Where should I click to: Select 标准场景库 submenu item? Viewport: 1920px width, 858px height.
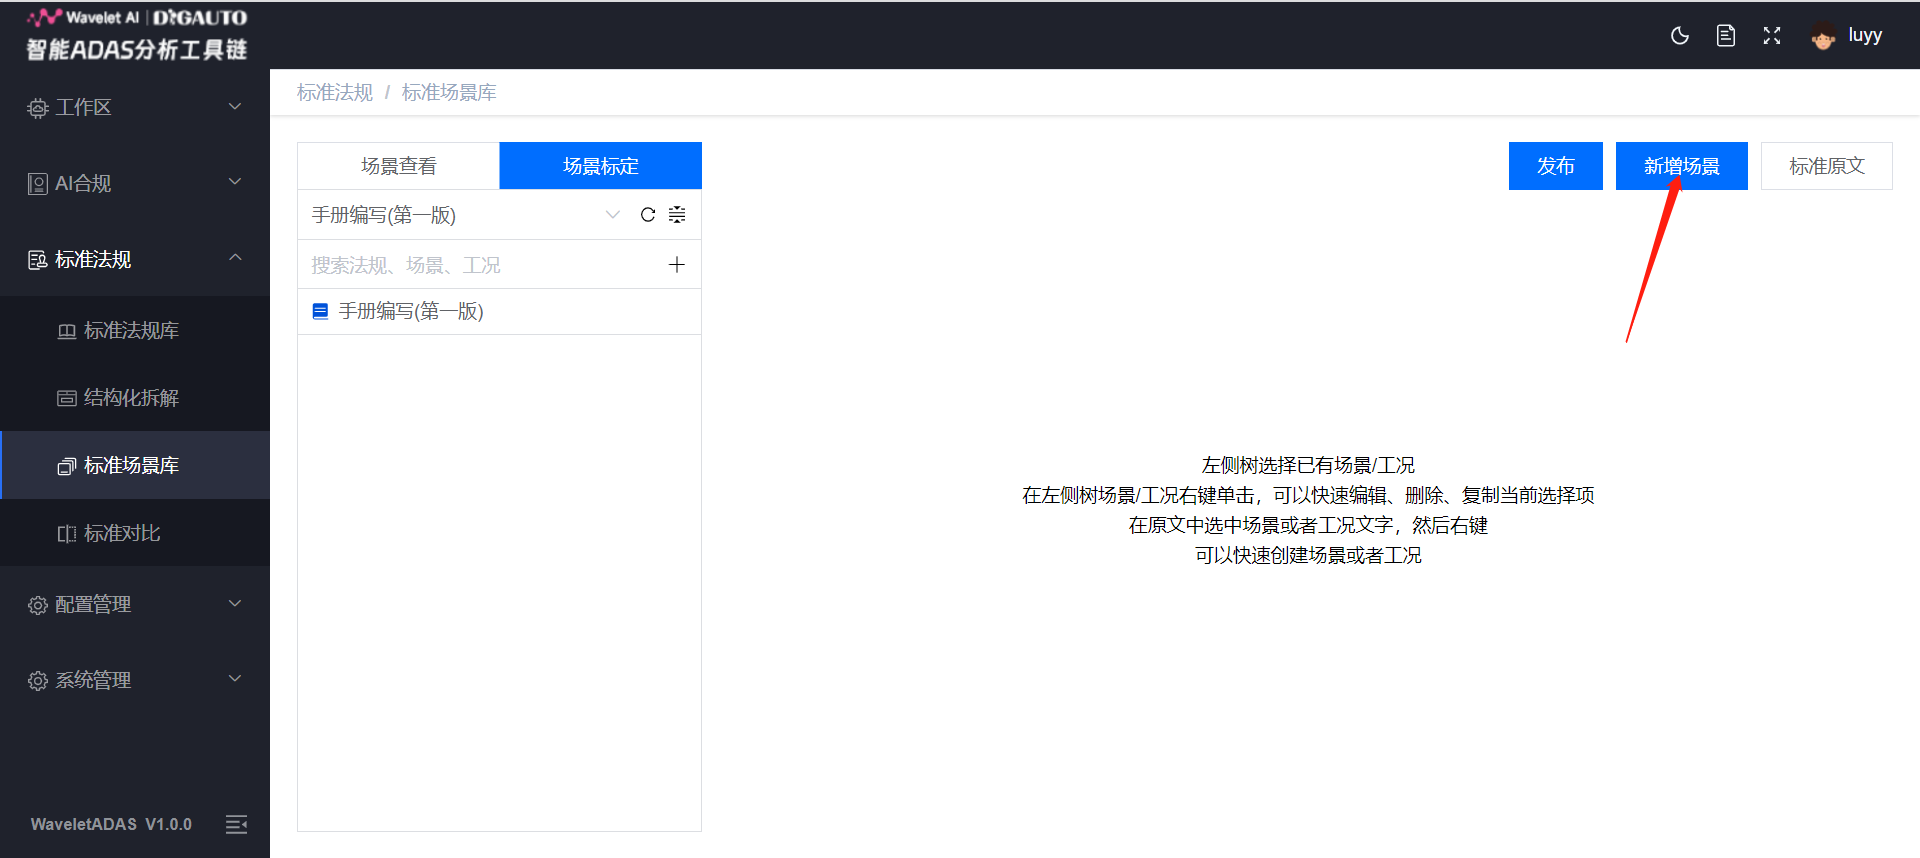(135, 465)
